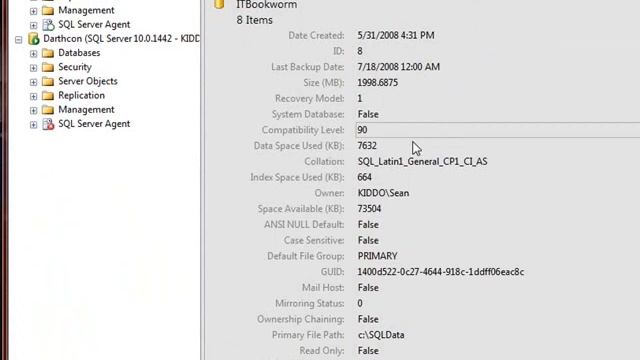This screenshot has height=360, width=640.
Task: Click the 'Owner:' label
Action: point(329,193)
